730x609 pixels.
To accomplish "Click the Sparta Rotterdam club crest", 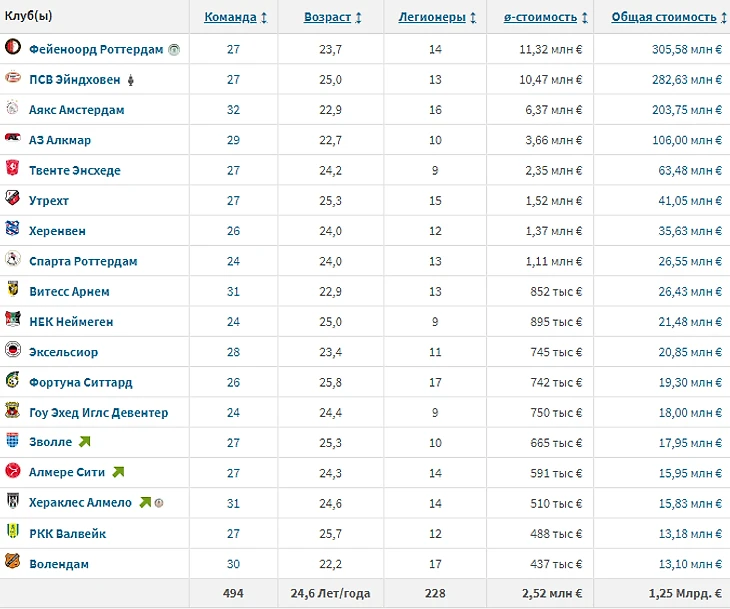I will (x=13, y=258).
